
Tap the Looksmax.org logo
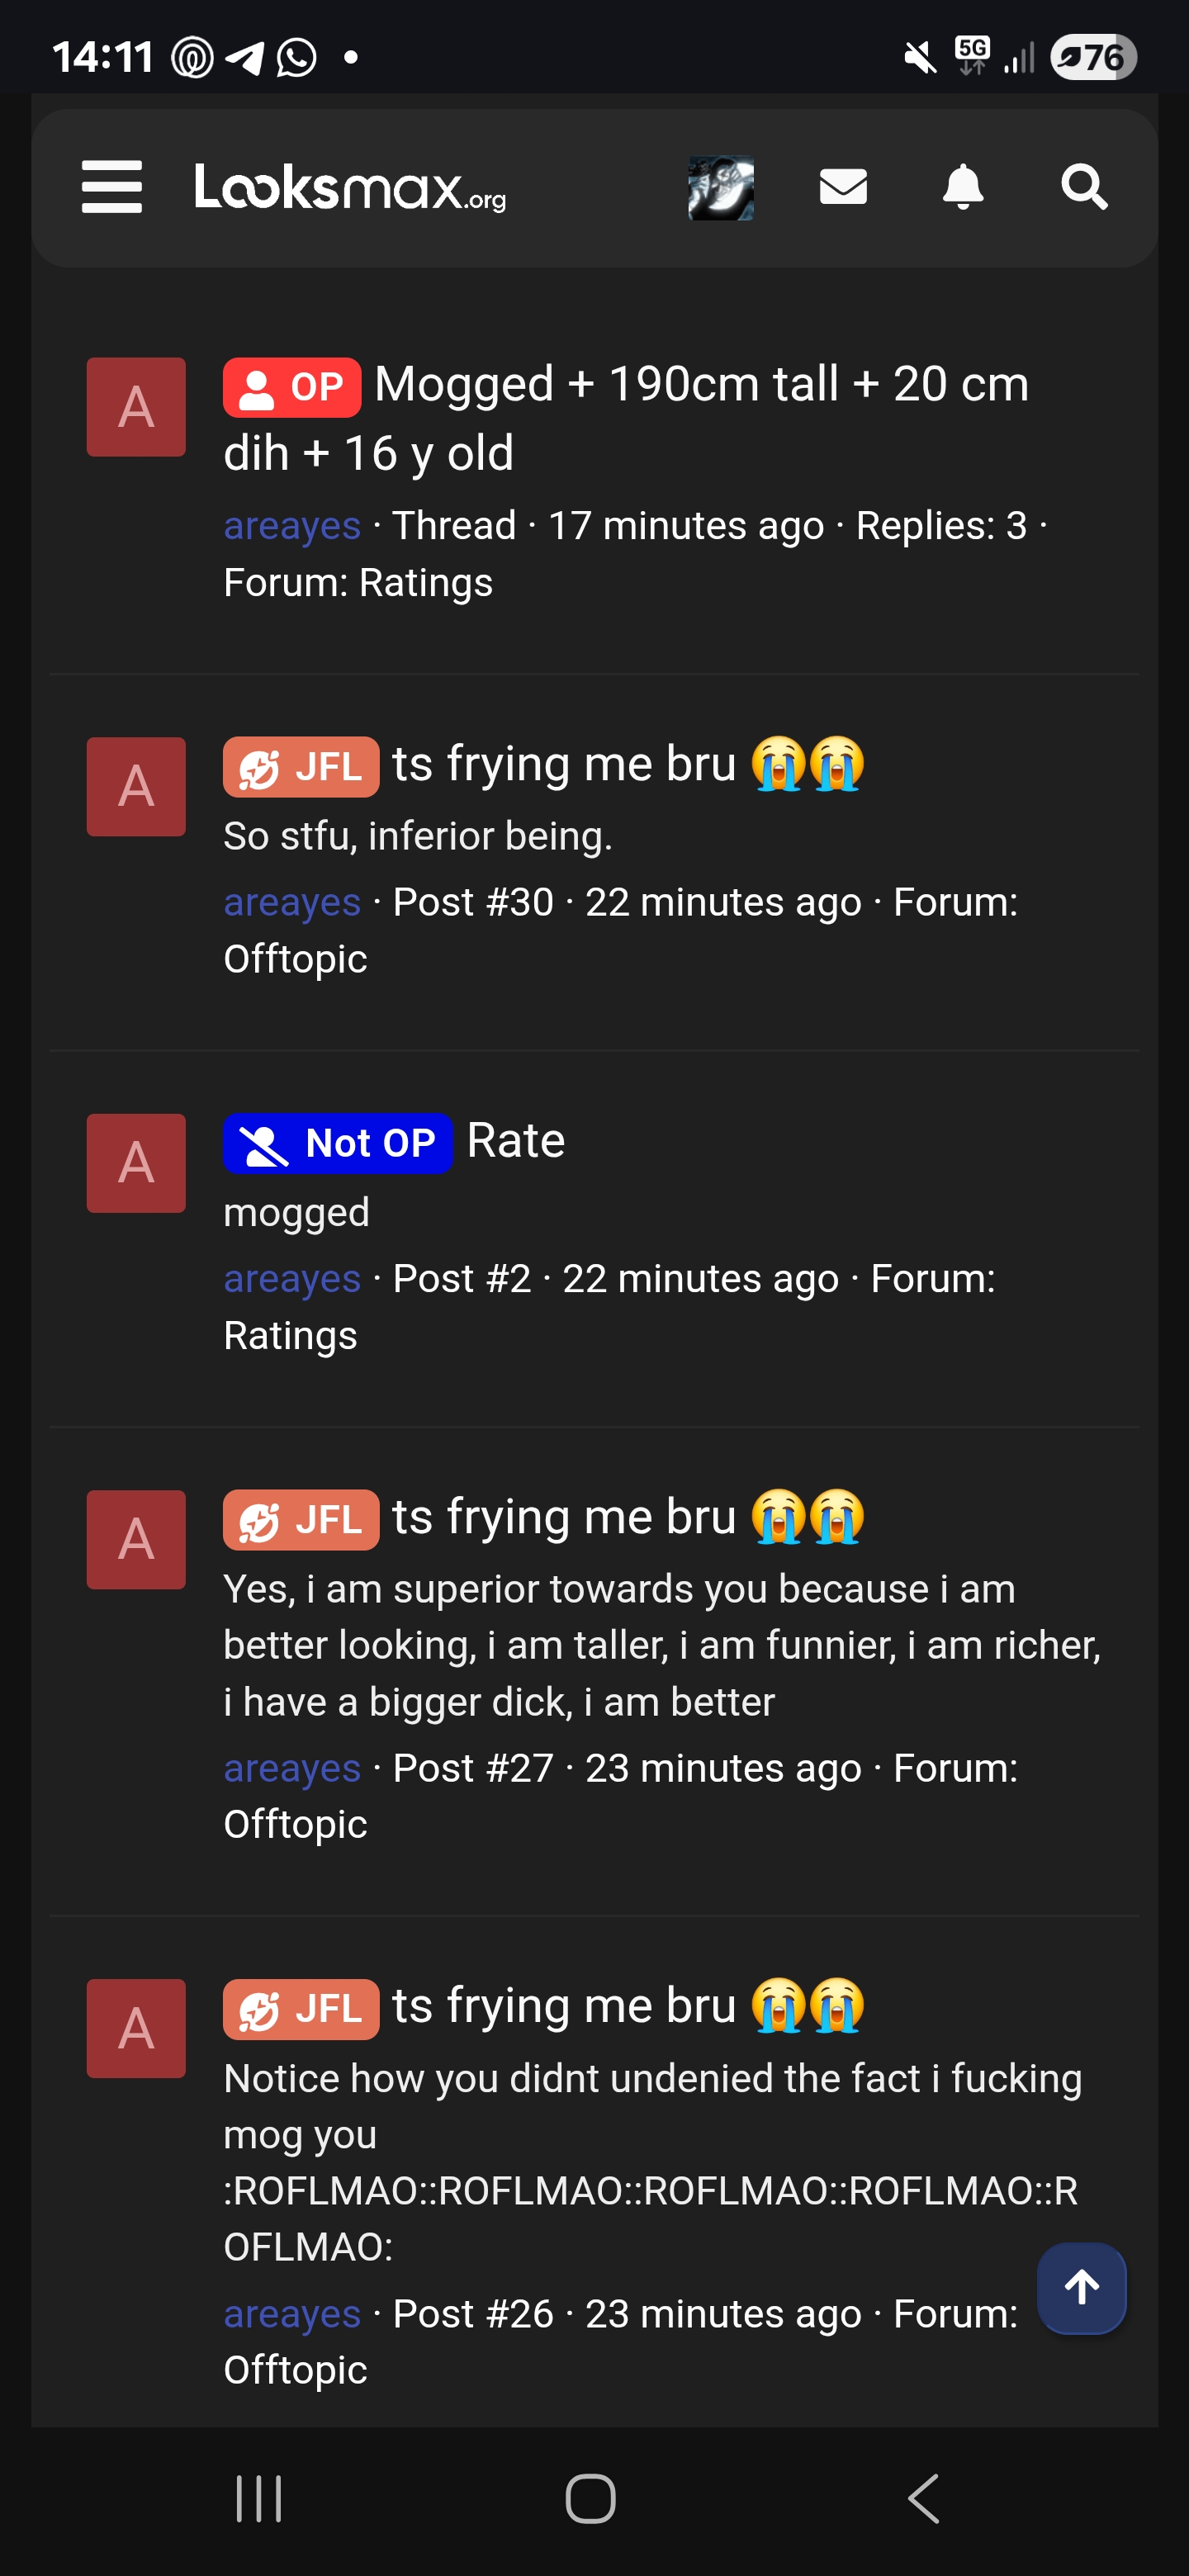click(349, 187)
